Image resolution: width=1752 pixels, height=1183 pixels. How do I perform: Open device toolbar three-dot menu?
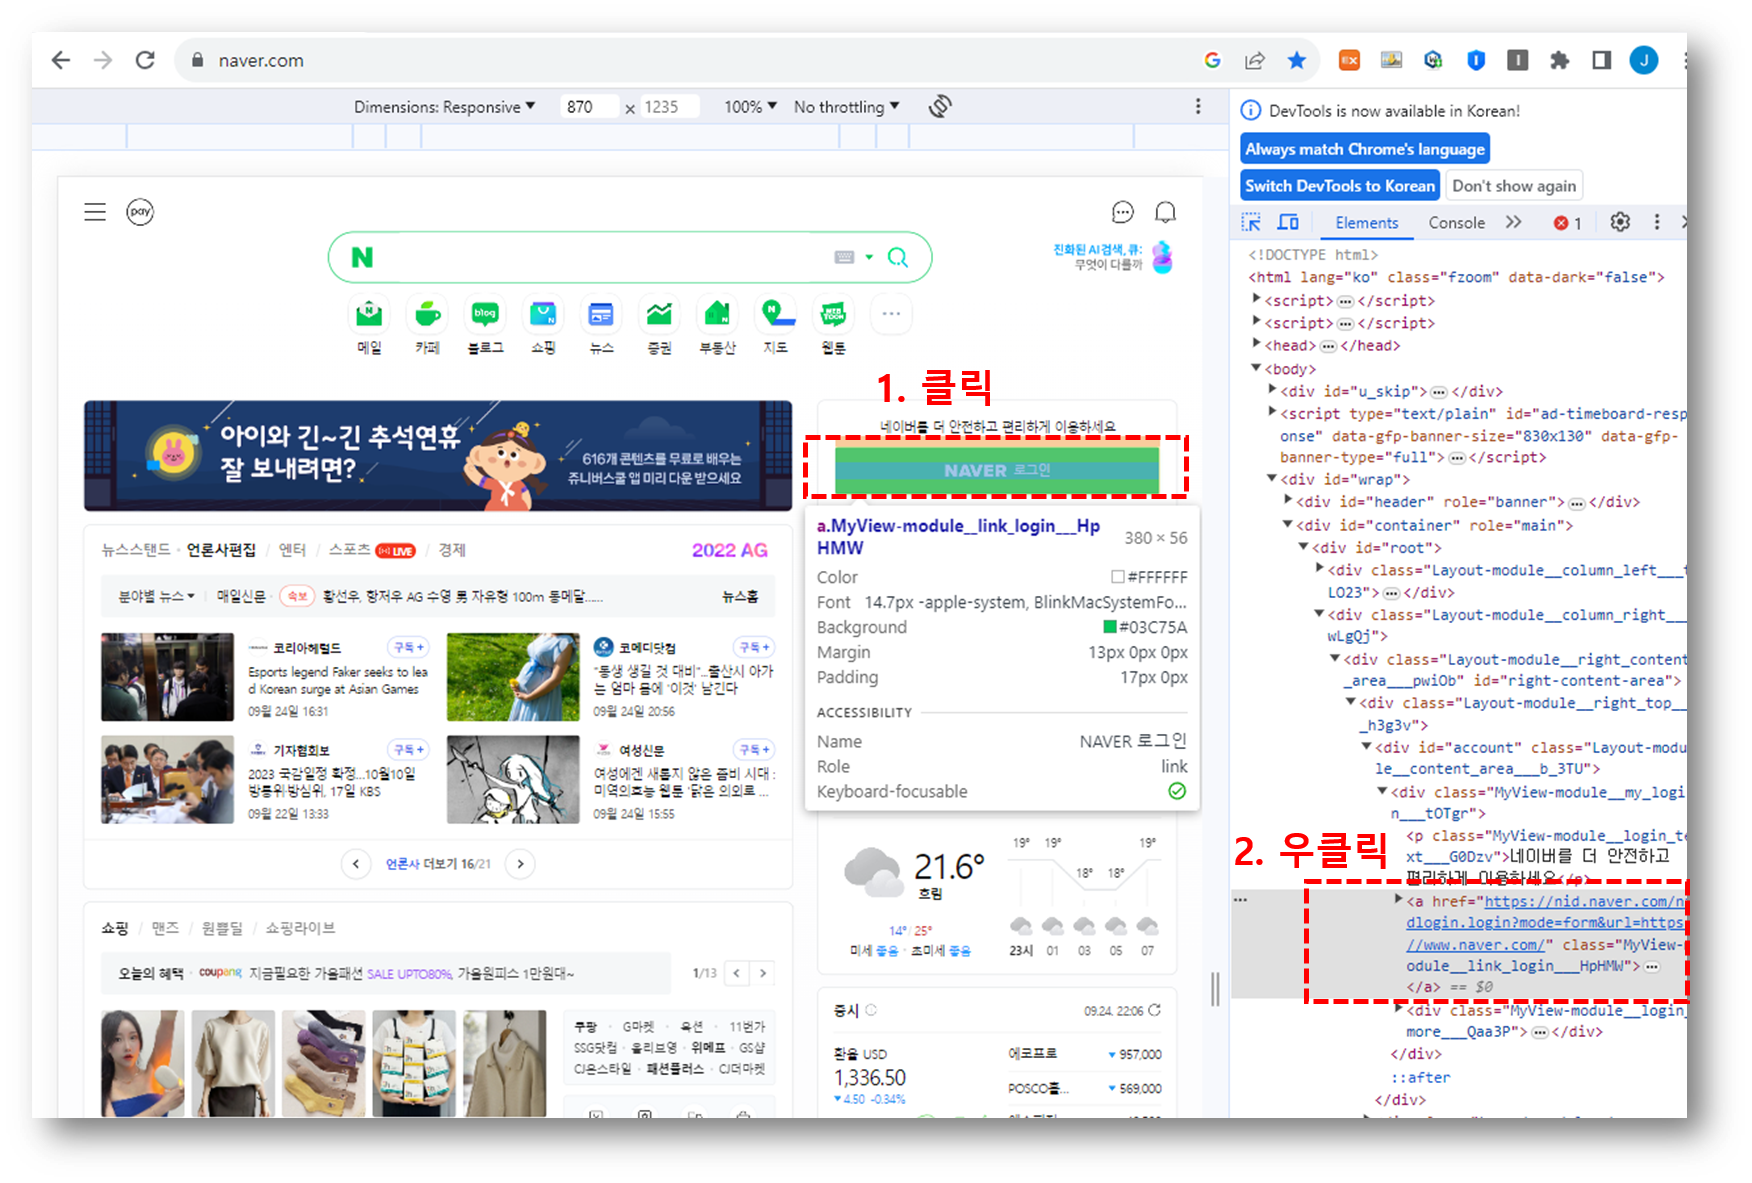point(1198,106)
